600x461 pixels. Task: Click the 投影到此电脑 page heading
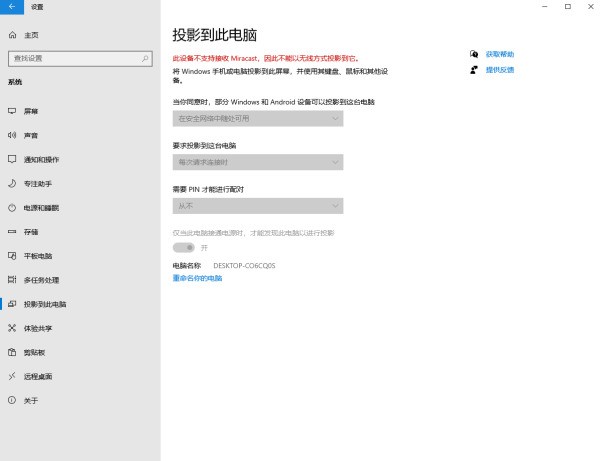[x=214, y=35]
